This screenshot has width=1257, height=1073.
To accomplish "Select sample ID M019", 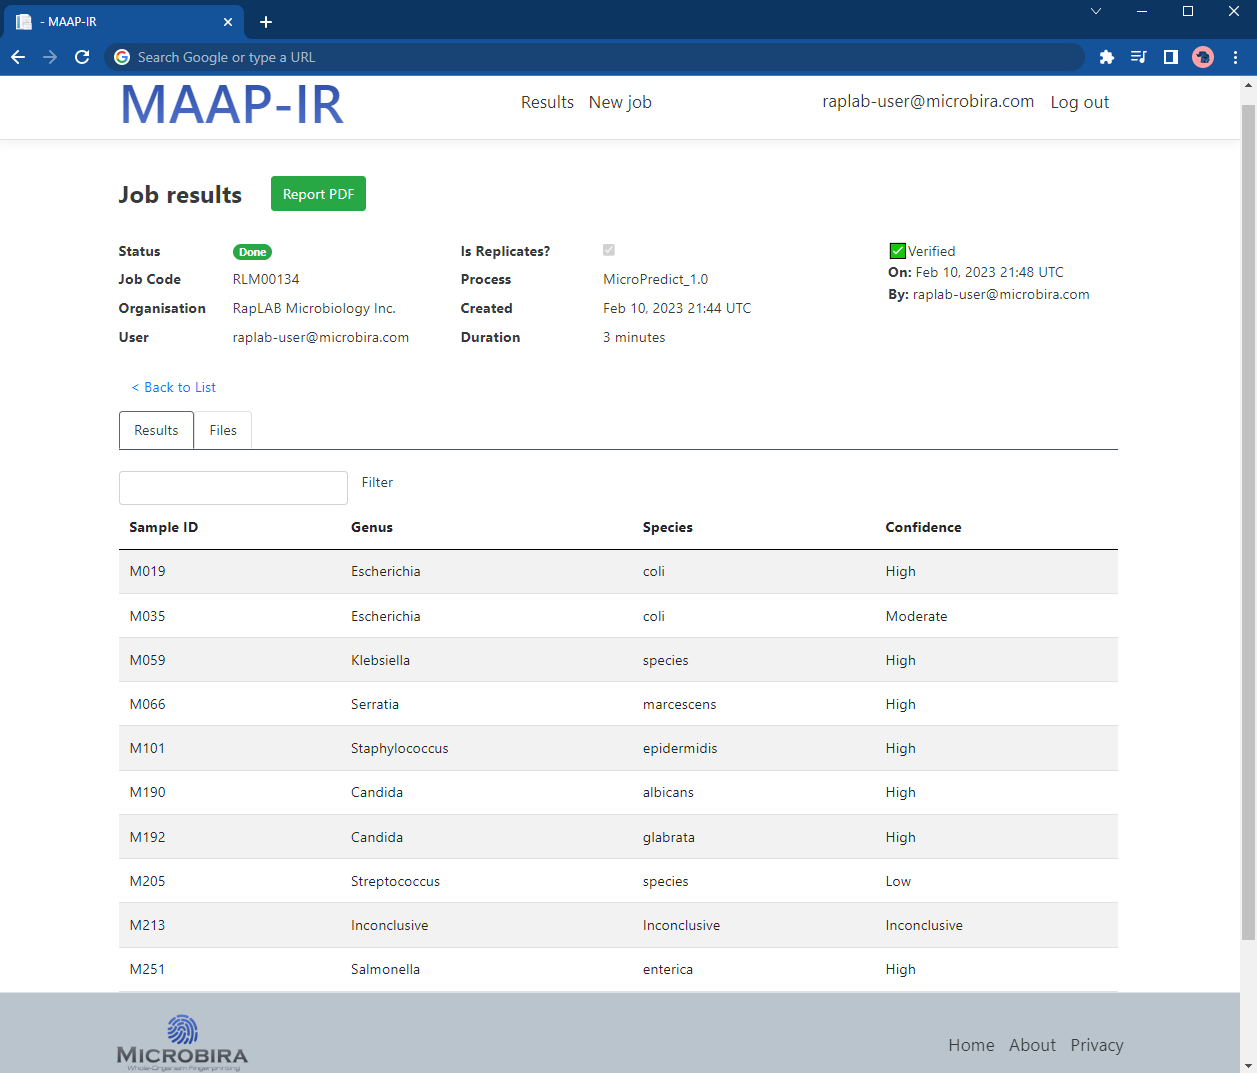I will (x=148, y=571).
